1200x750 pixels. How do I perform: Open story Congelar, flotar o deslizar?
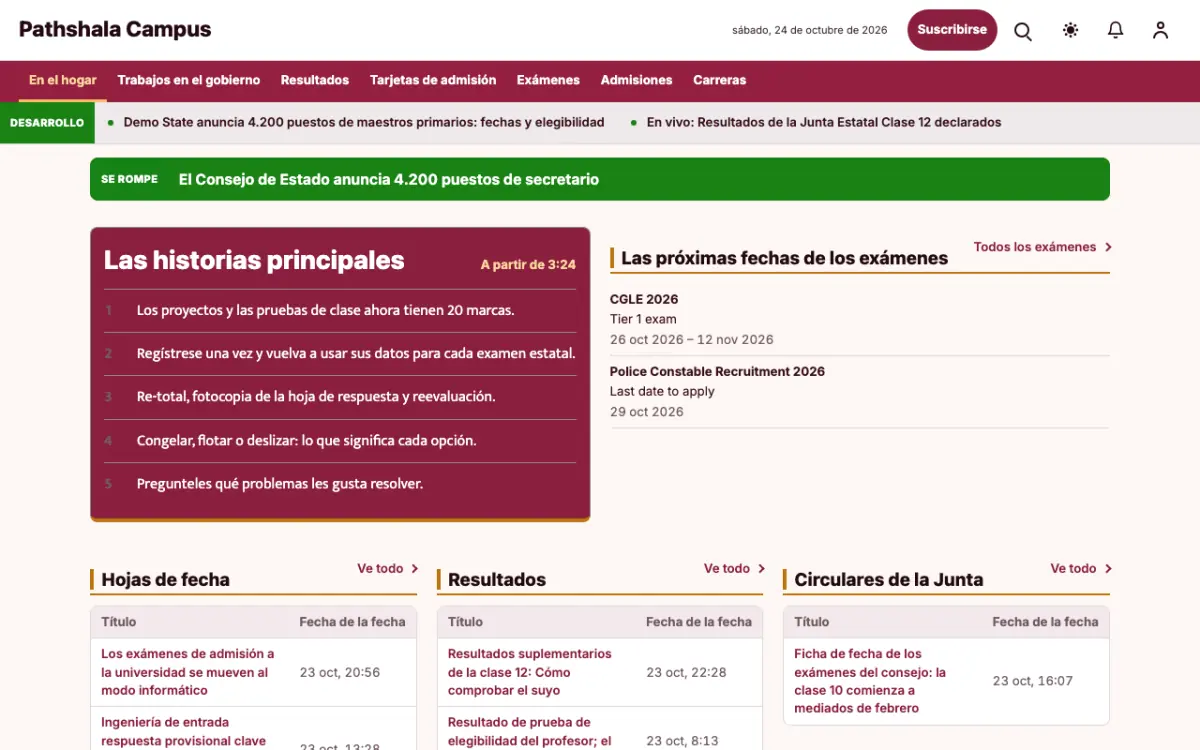(x=307, y=441)
